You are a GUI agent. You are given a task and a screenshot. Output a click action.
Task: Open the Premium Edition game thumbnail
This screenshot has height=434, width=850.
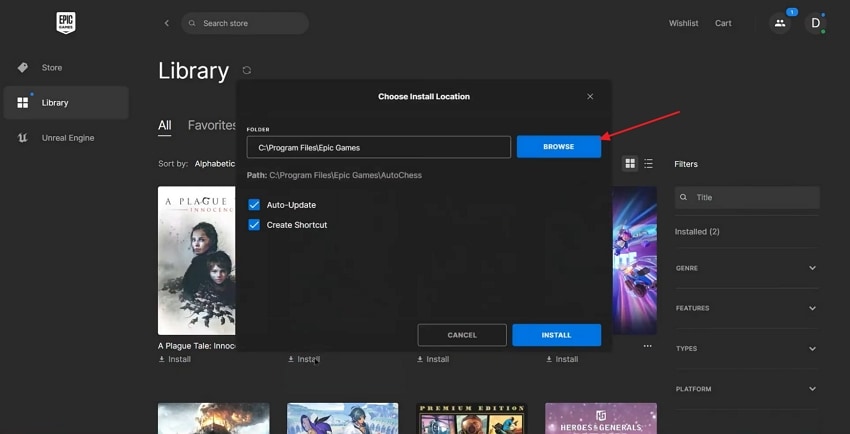472,418
